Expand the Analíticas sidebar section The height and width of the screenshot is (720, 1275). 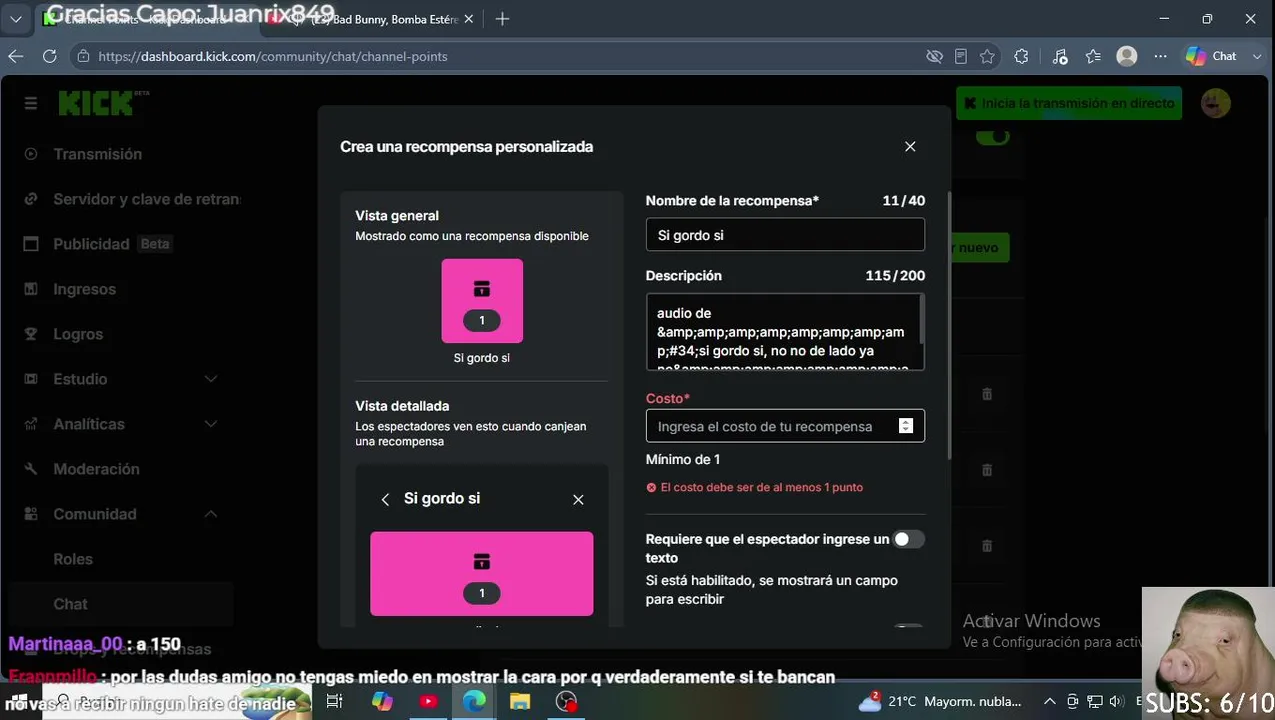211,424
